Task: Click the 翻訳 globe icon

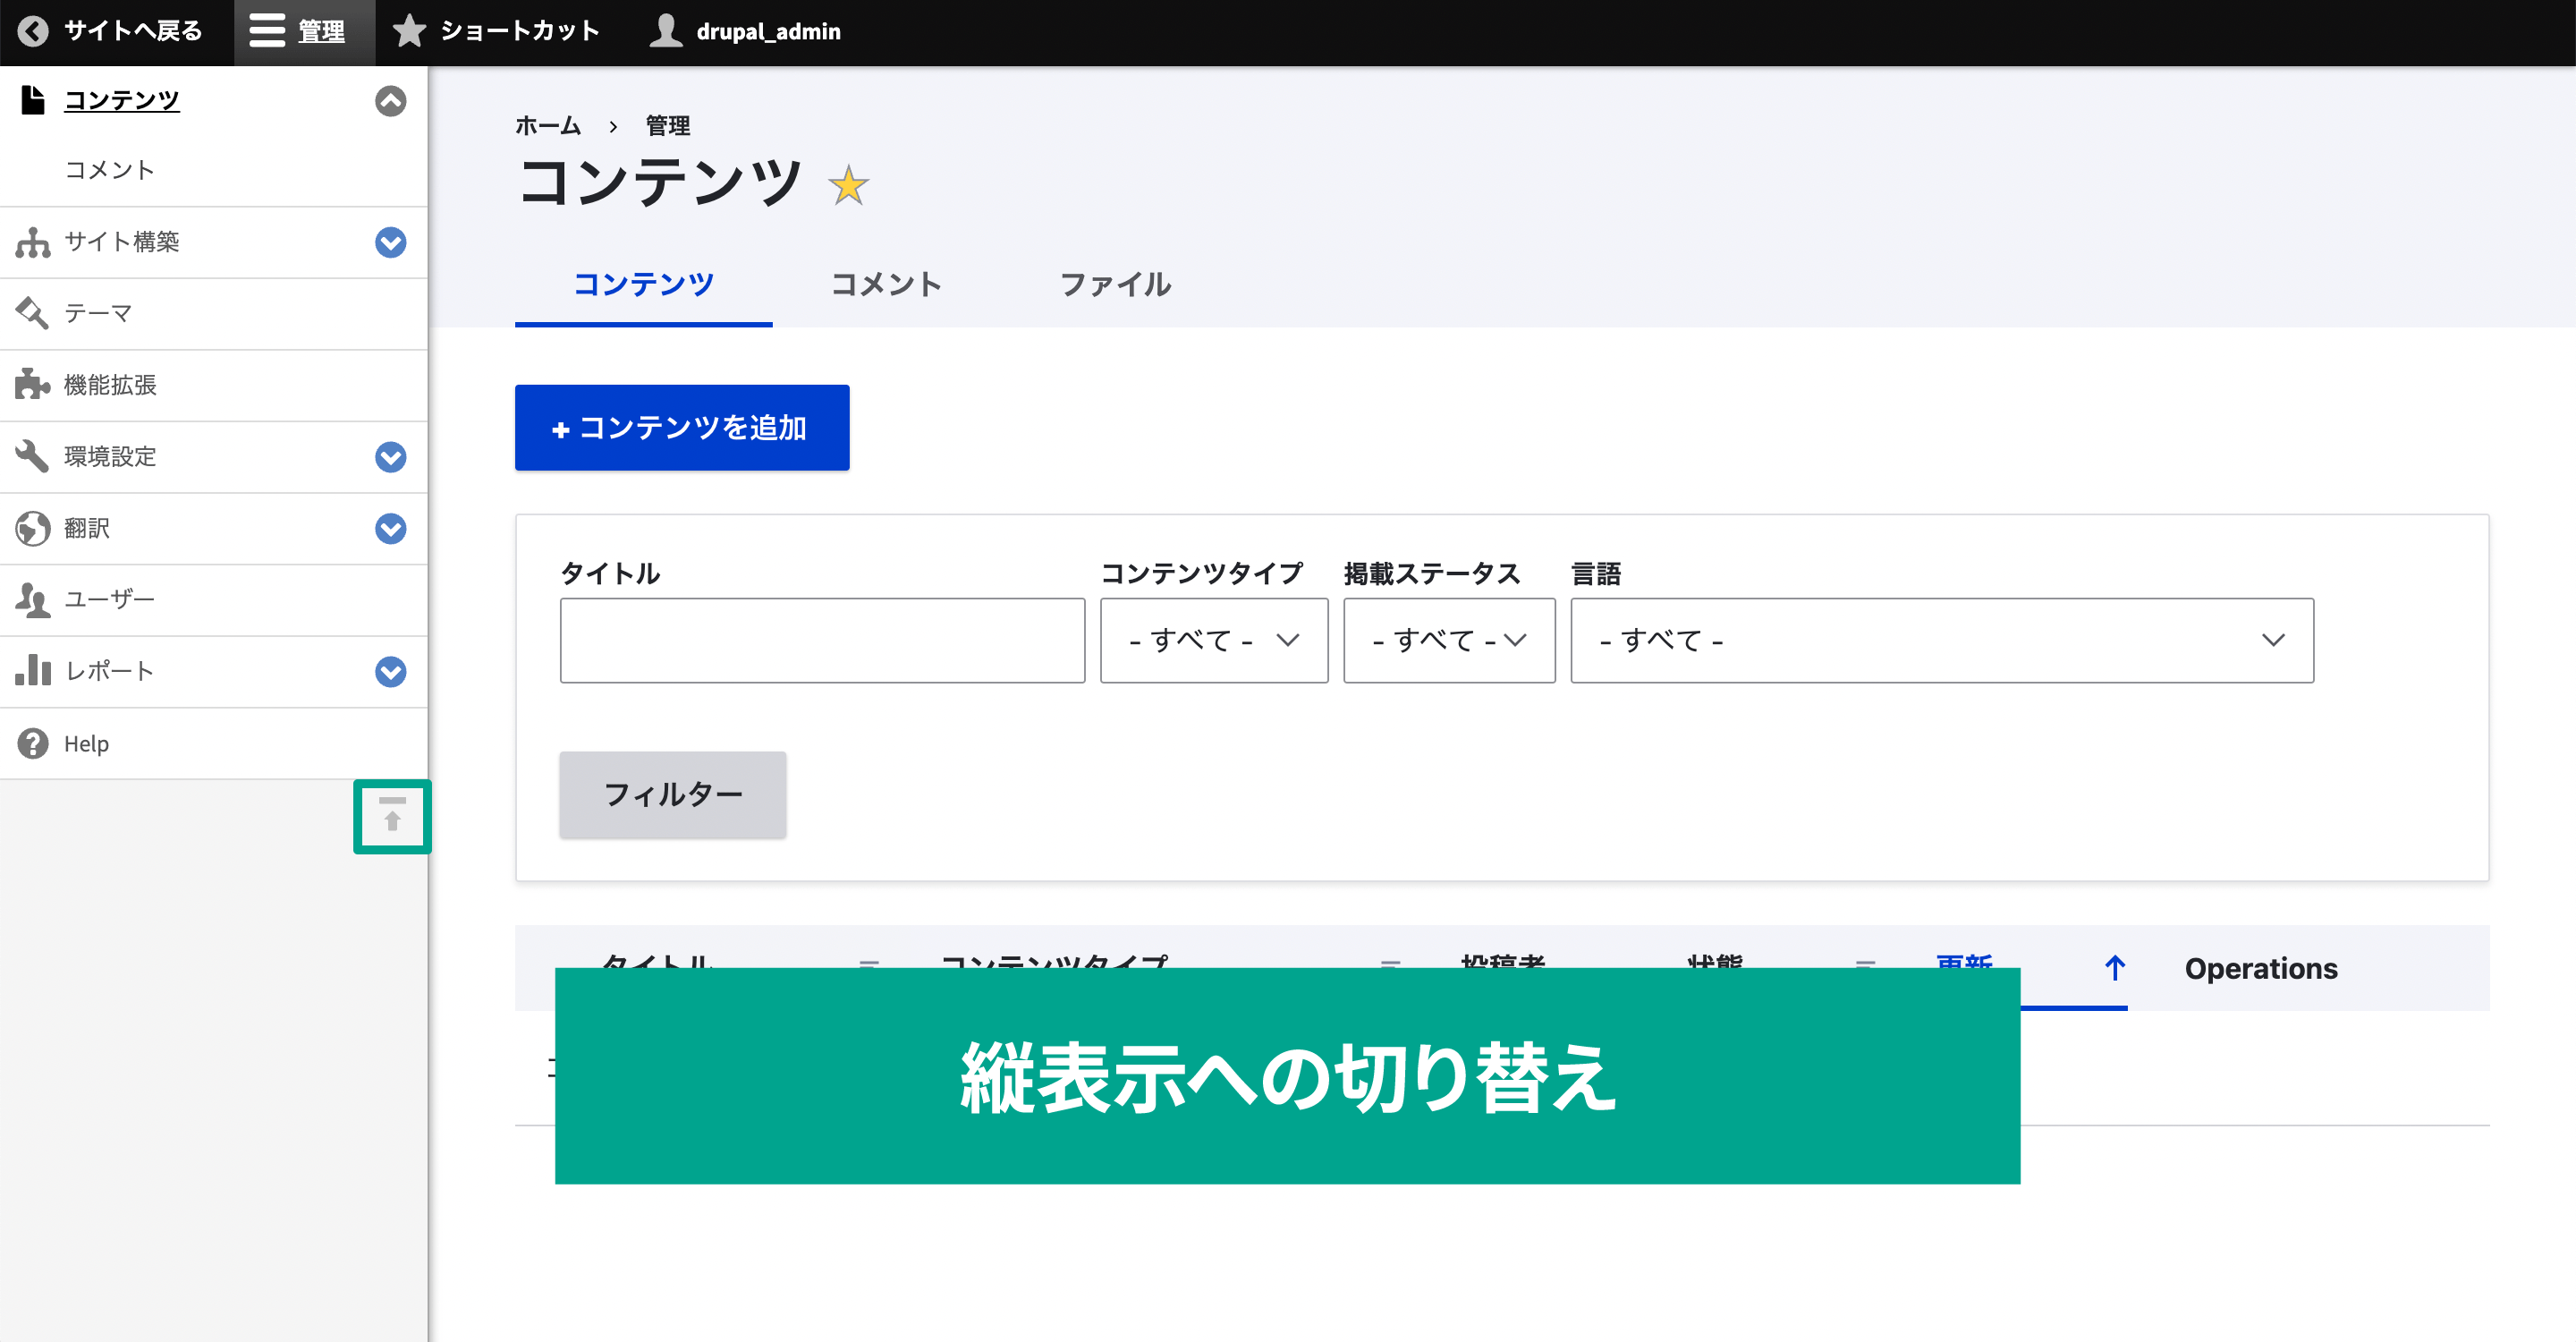Action: click(x=33, y=529)
